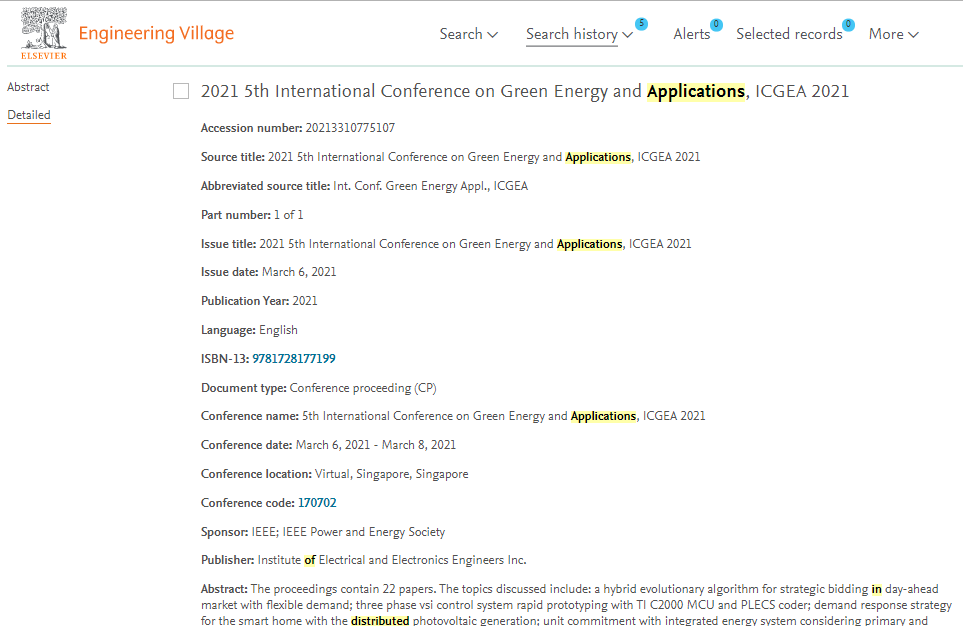
Task: Click accession number 20213310775107
Action: 350,128
